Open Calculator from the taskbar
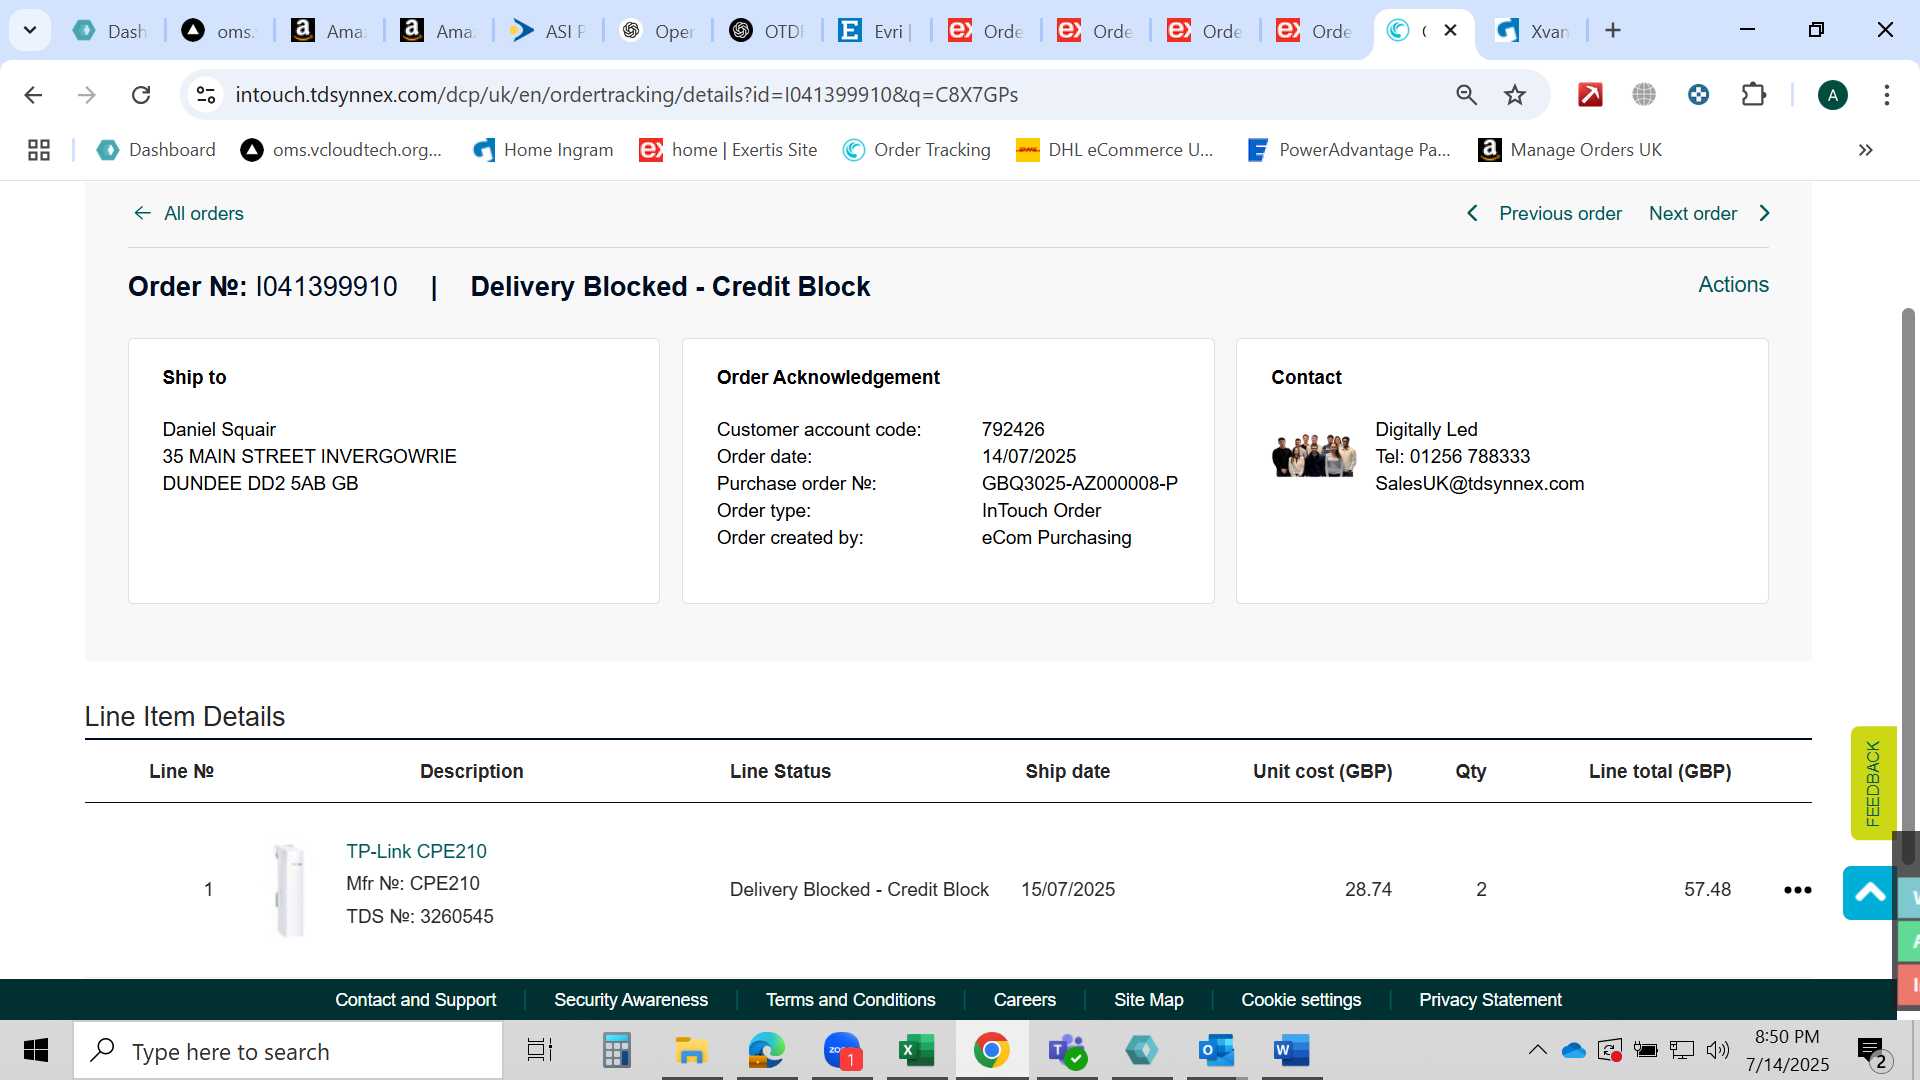The width and height of the screenshot is (1920, 1080). coord(616,1051)
